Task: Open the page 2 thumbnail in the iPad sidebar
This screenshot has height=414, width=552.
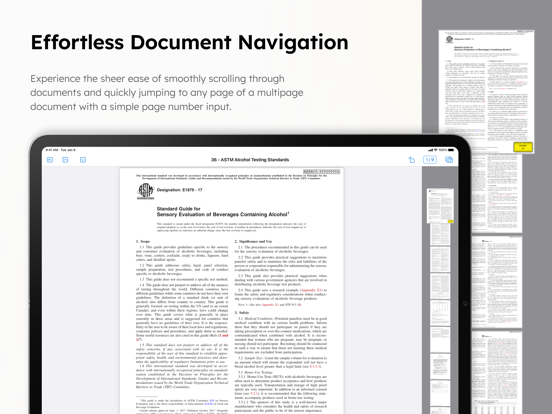Action: (440, 234)
